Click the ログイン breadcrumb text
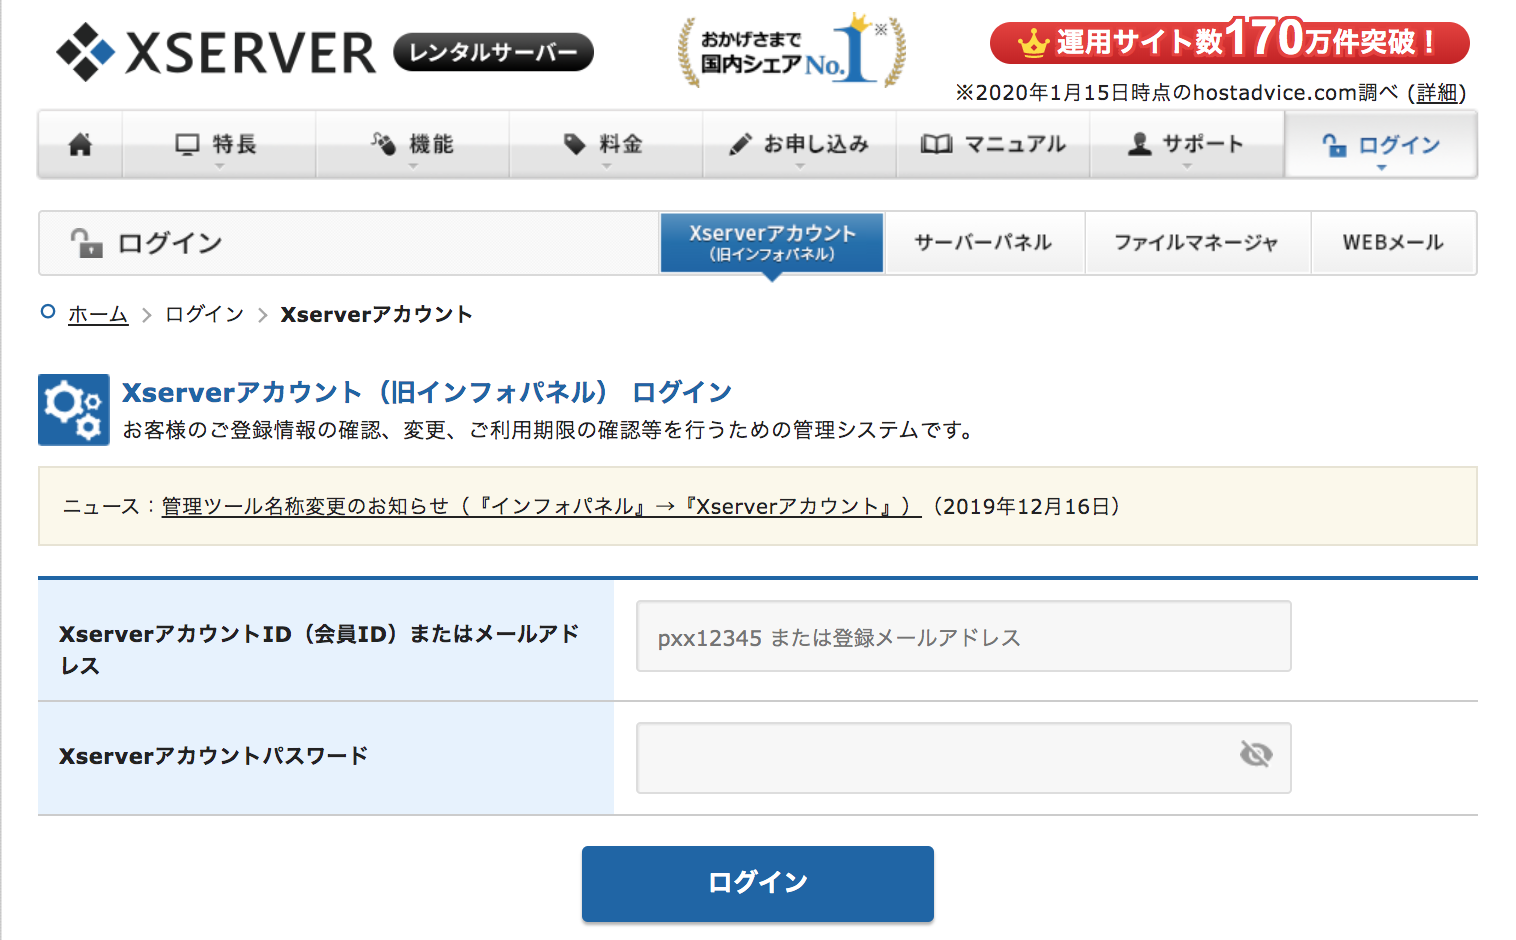Screen dimensions: 1516x940 click(205, 314)
